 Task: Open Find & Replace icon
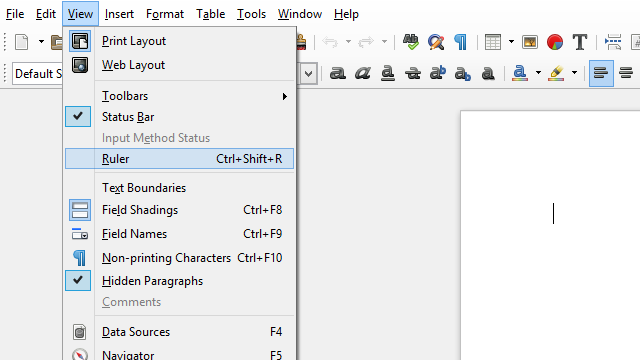[436, 42]
